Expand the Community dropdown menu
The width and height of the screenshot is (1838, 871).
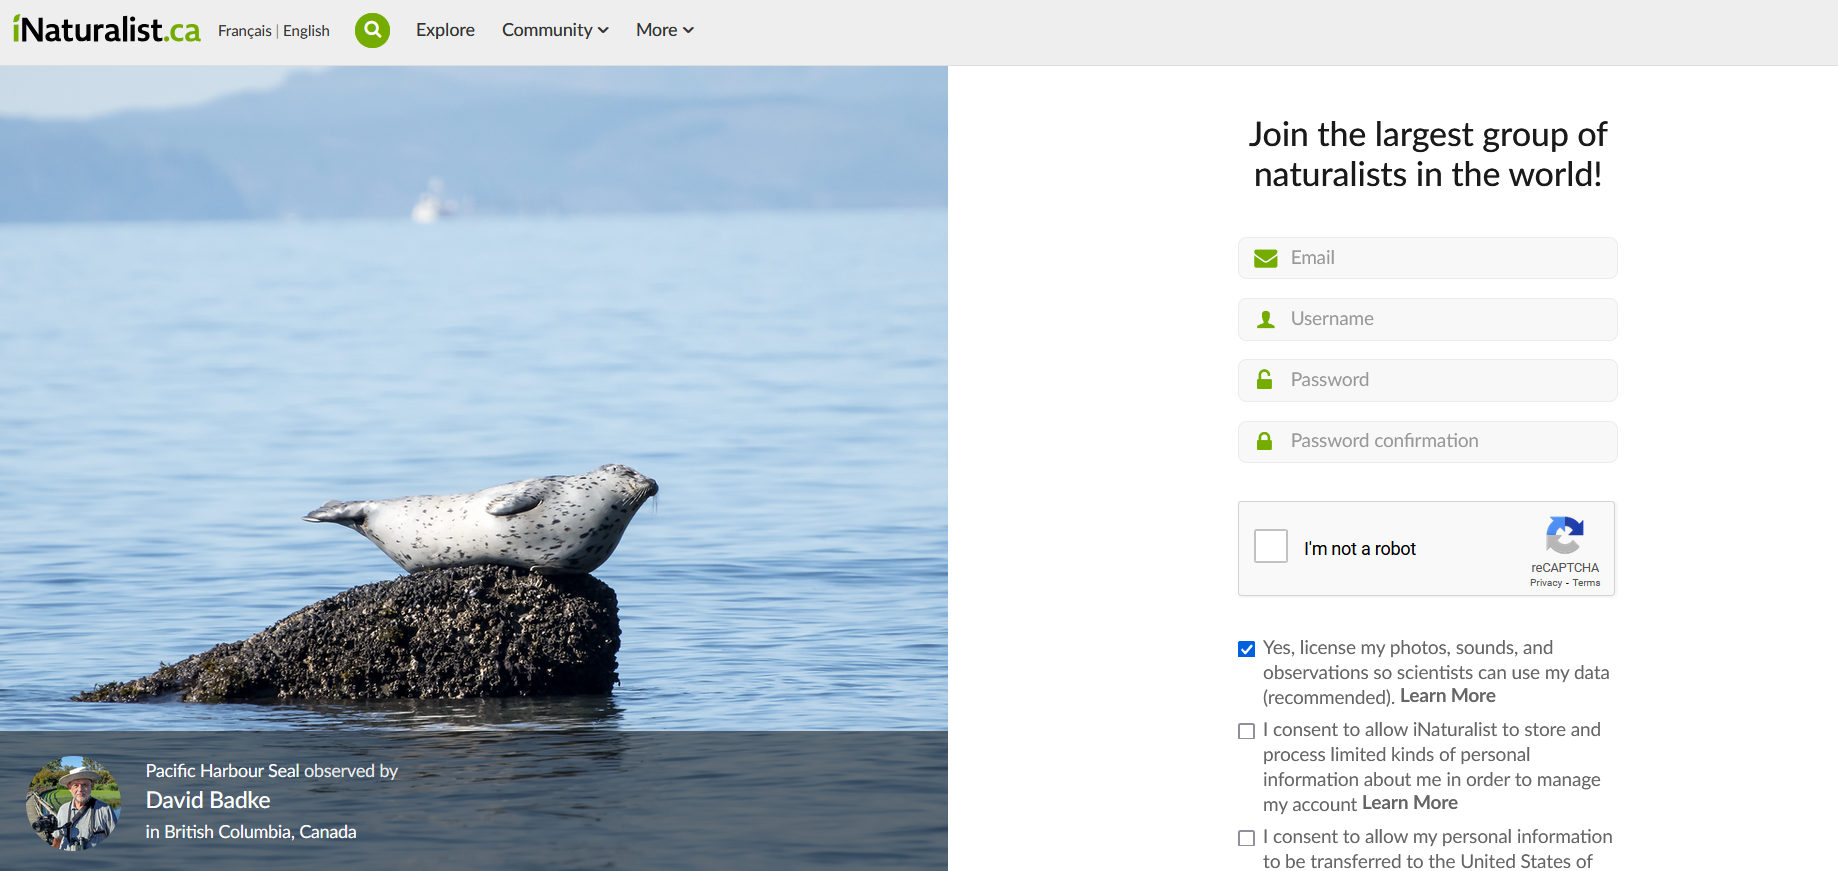coord(555,30)
